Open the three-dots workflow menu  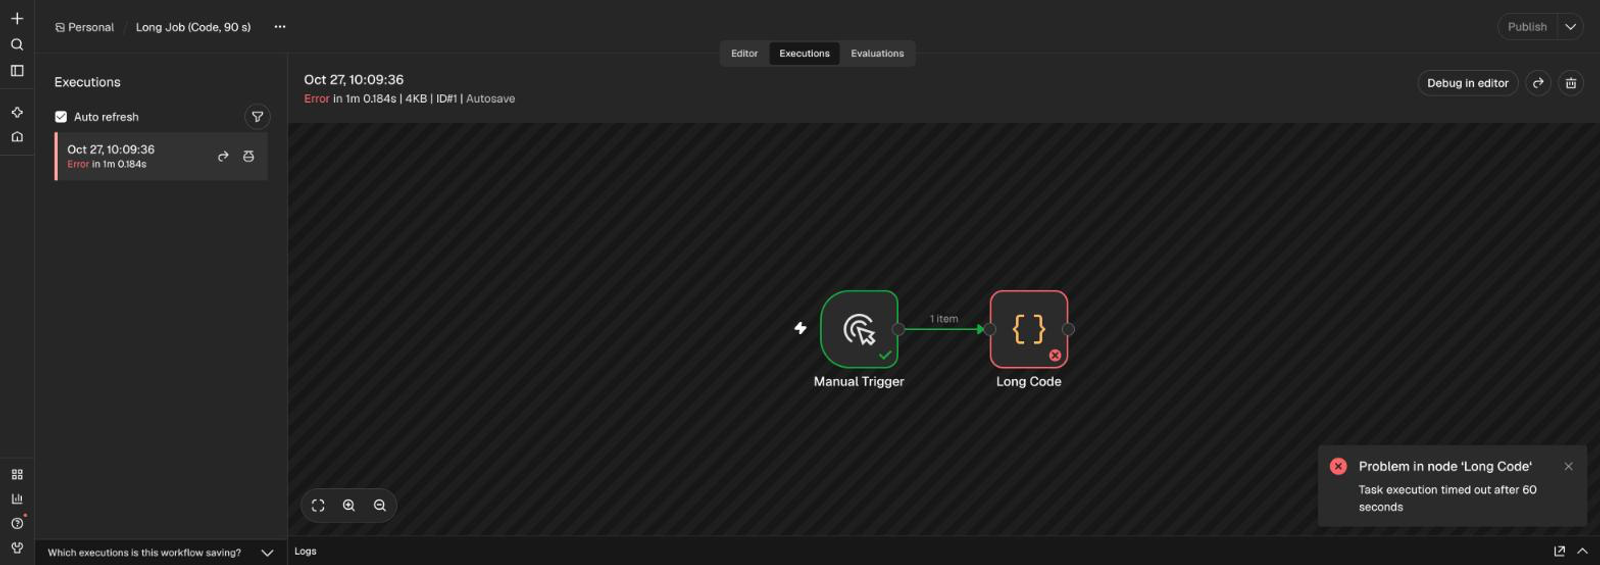(280, 27)
